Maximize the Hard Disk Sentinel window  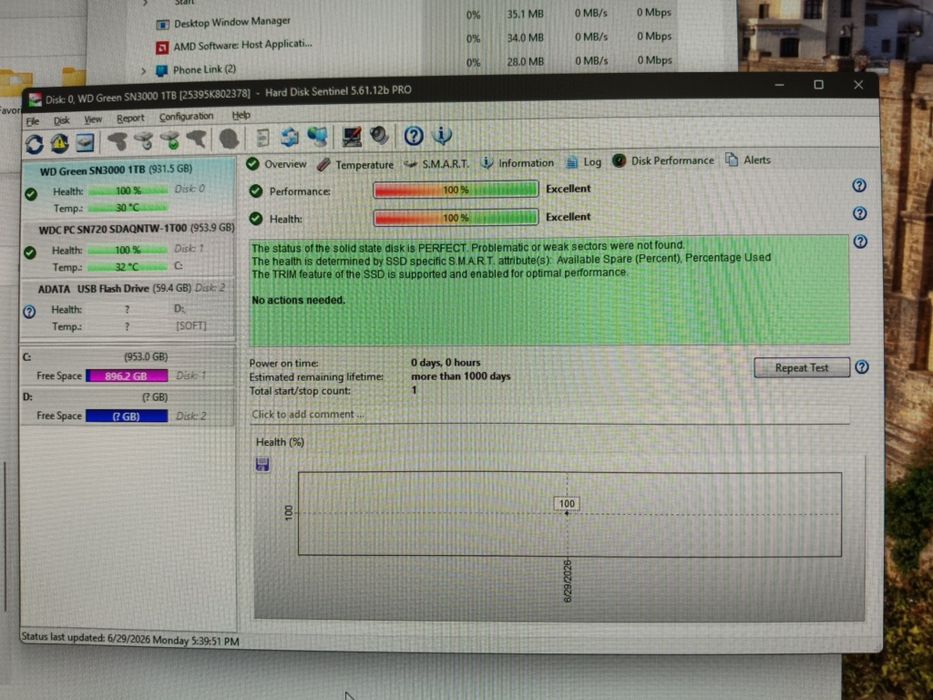point(818,85)
